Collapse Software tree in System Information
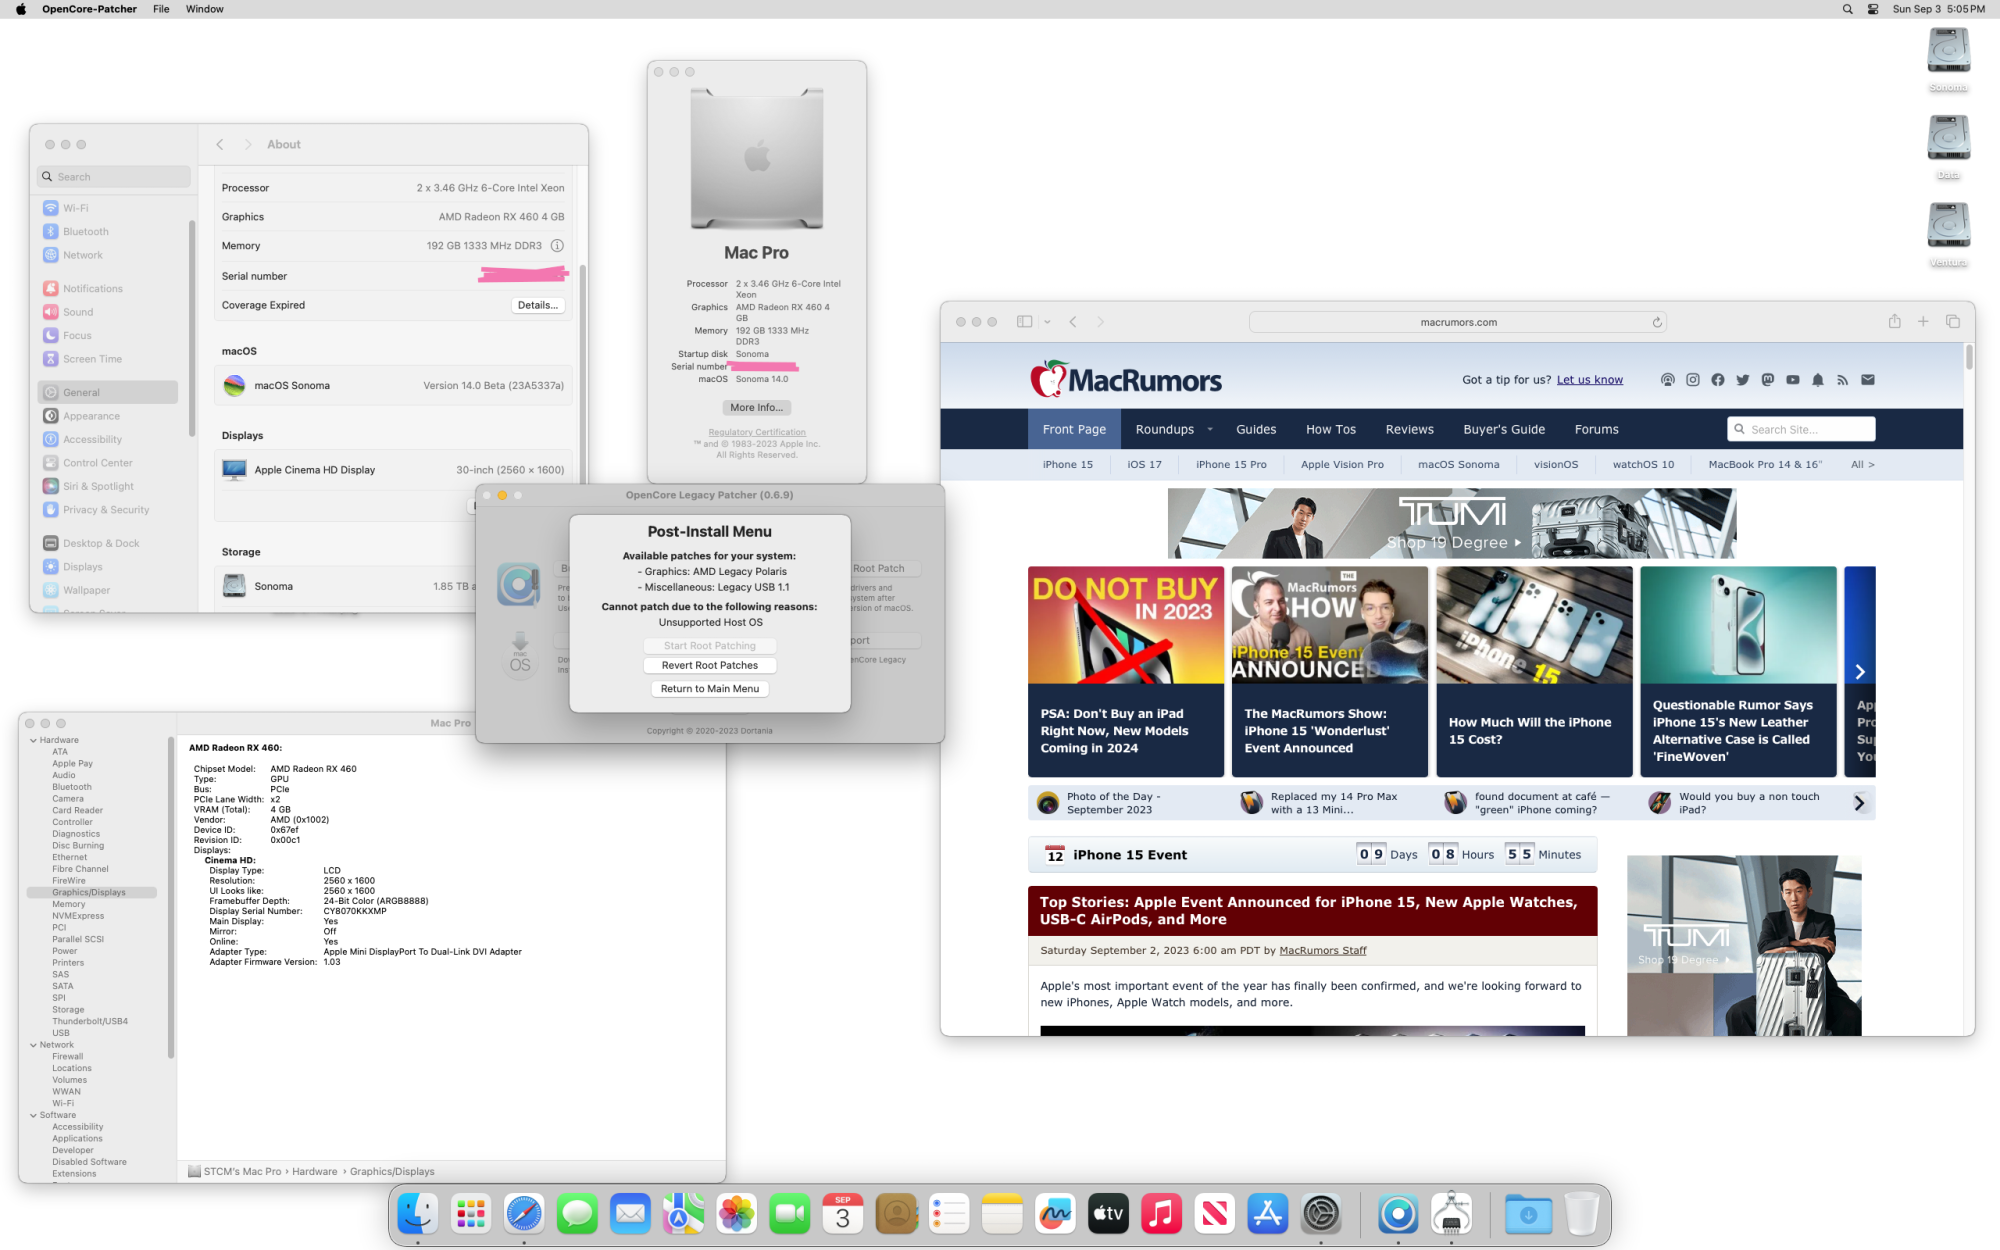 [33, 1115]
